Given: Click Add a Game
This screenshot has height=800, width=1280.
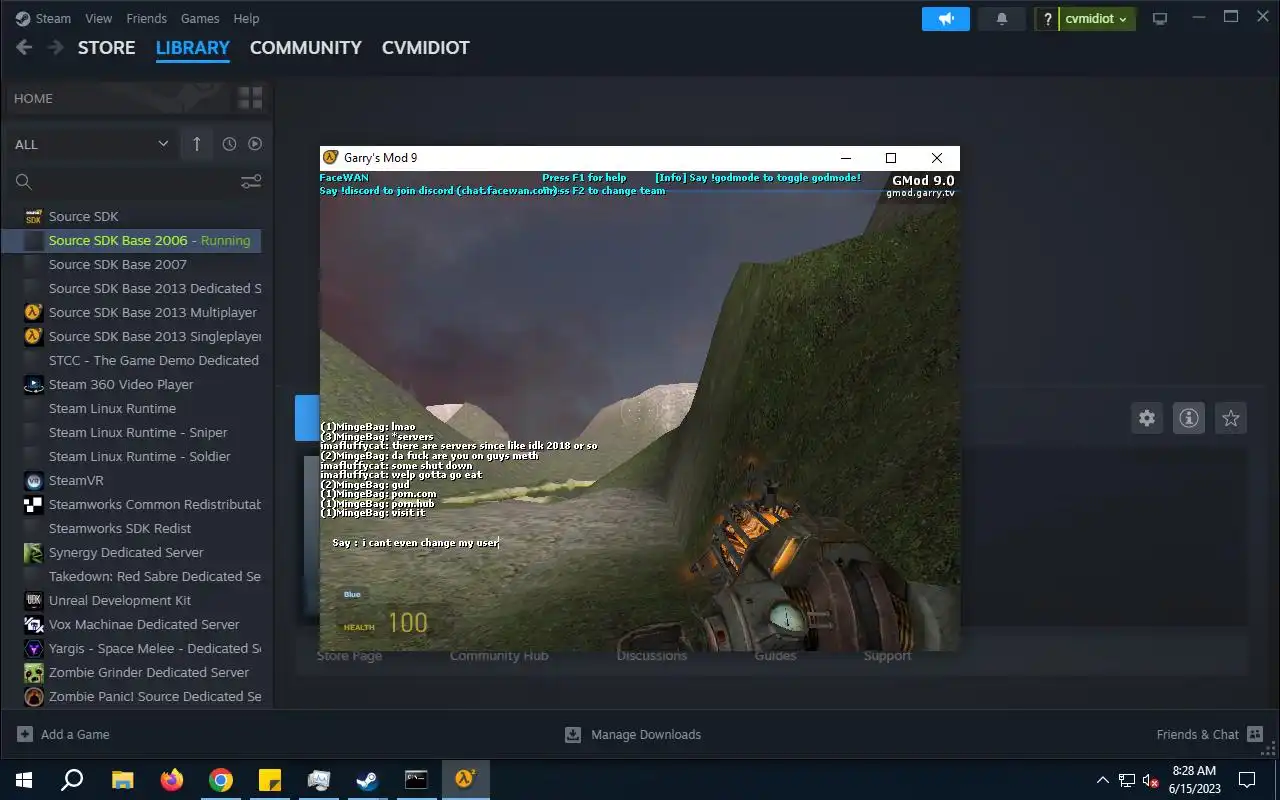Looking at the screenshot, I should (x=64, y=734).
